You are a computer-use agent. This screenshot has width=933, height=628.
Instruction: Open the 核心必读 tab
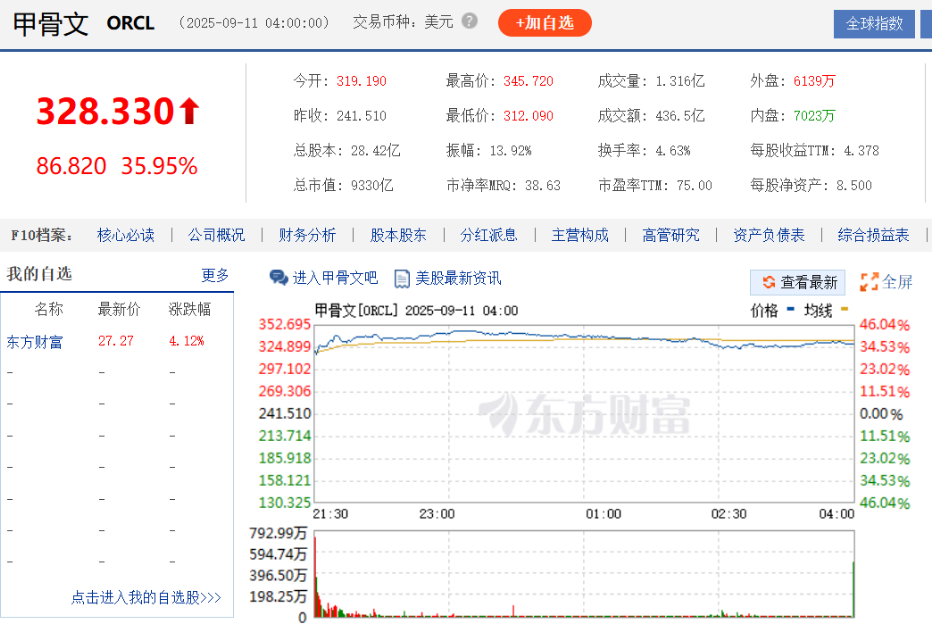(x=126, y=236)
